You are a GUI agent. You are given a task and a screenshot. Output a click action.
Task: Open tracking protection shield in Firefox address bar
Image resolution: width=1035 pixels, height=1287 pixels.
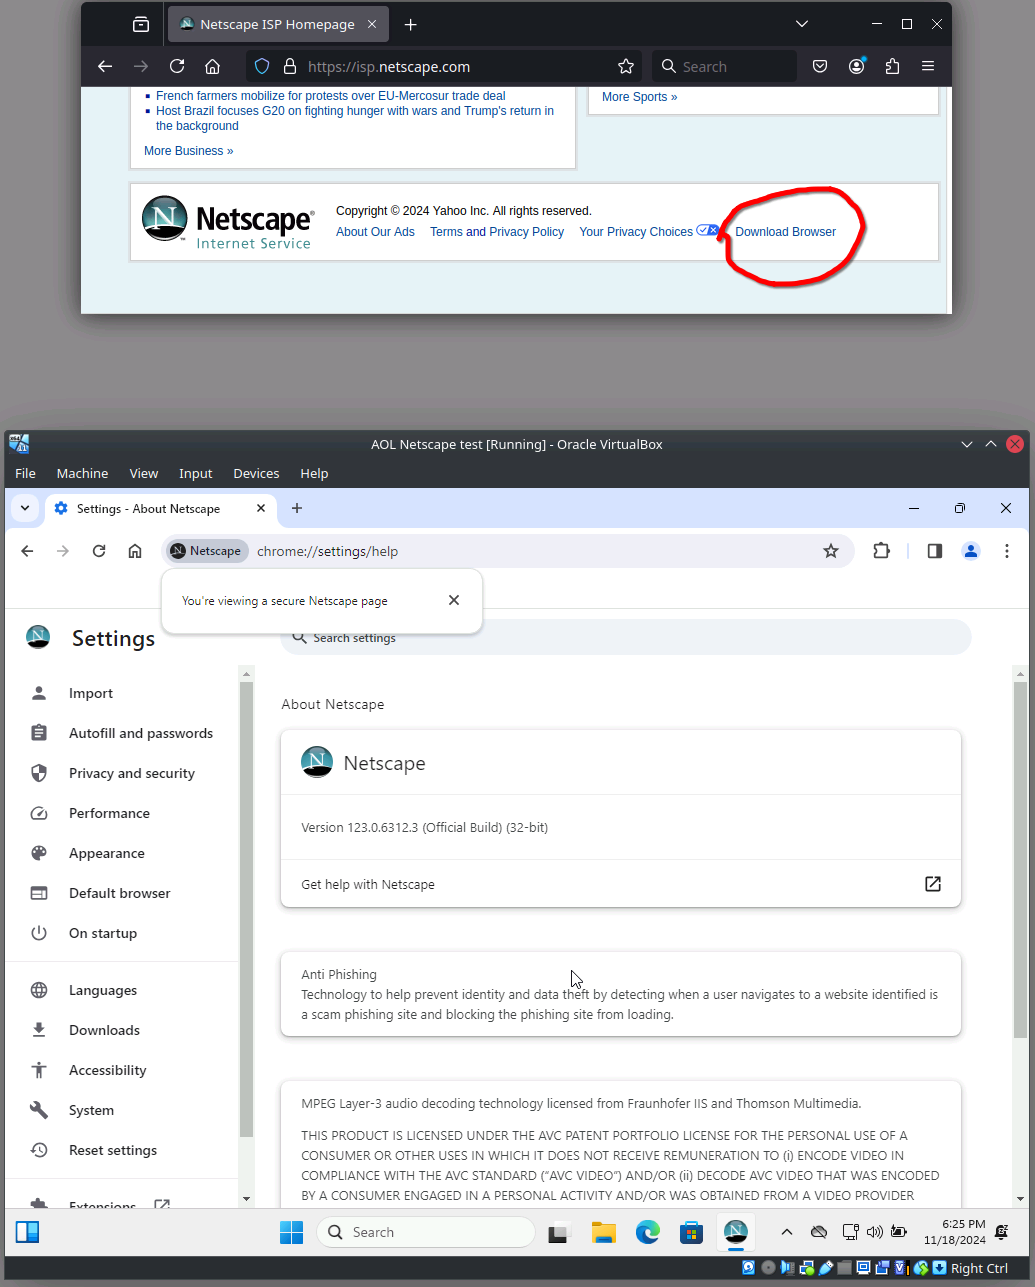[262, 67]
